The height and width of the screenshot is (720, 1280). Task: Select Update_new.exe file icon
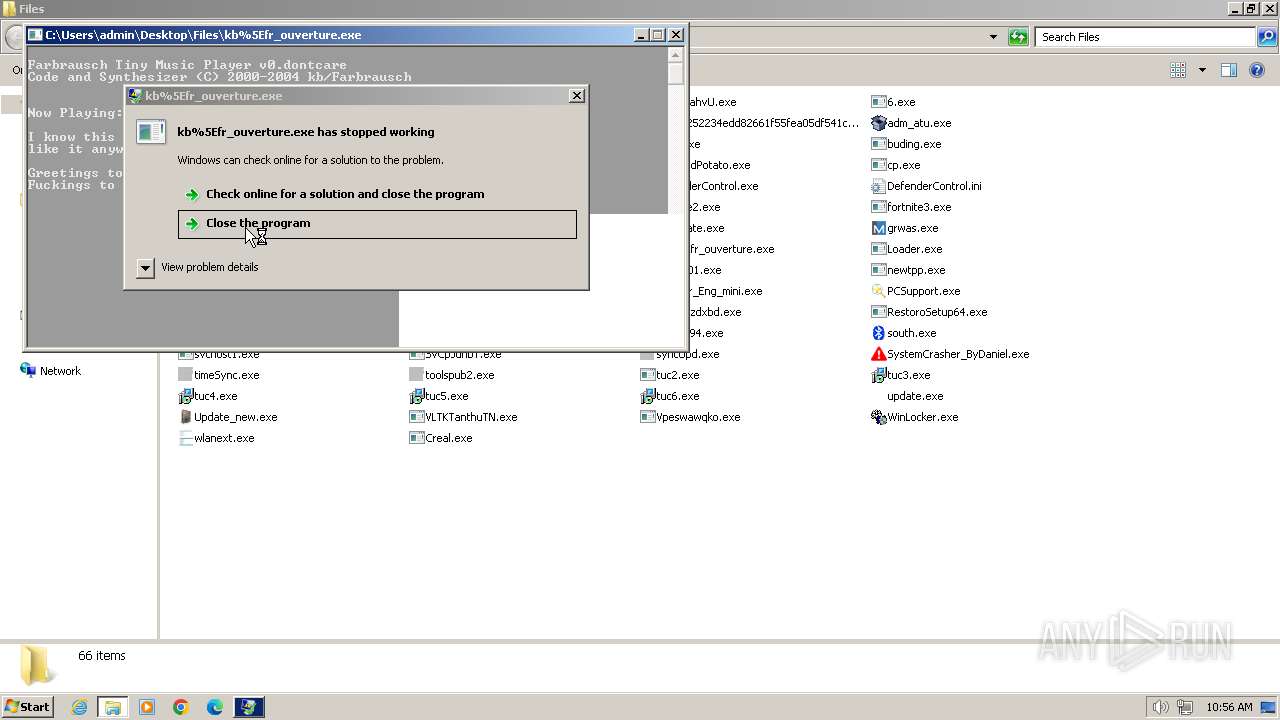pos(186,417)
